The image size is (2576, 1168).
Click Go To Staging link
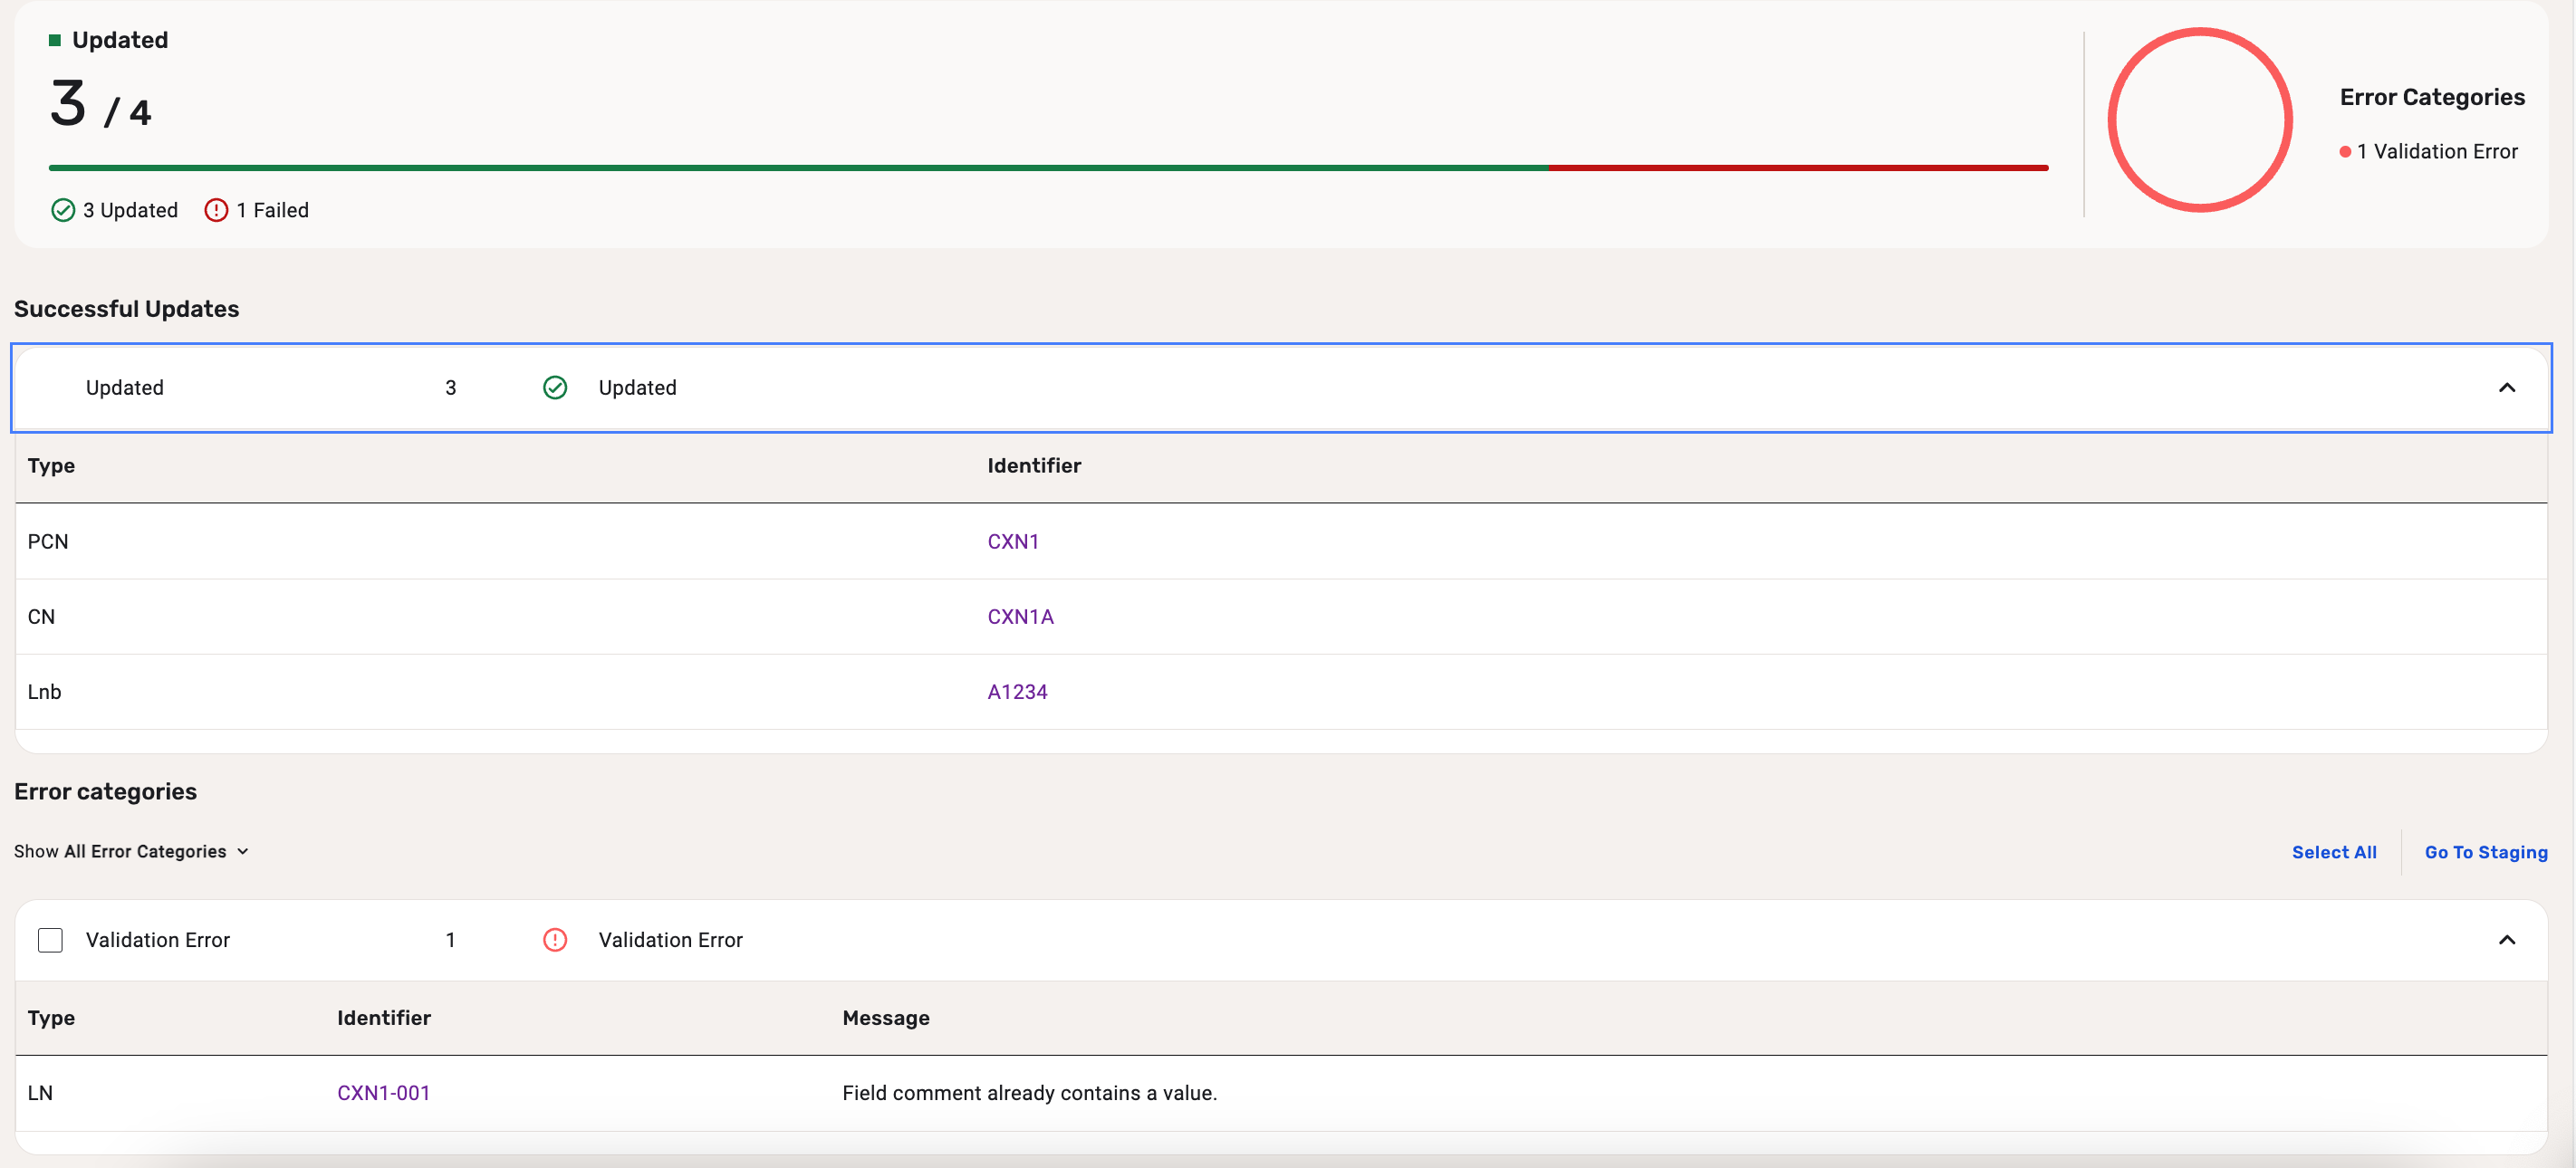click(2485, 852)
